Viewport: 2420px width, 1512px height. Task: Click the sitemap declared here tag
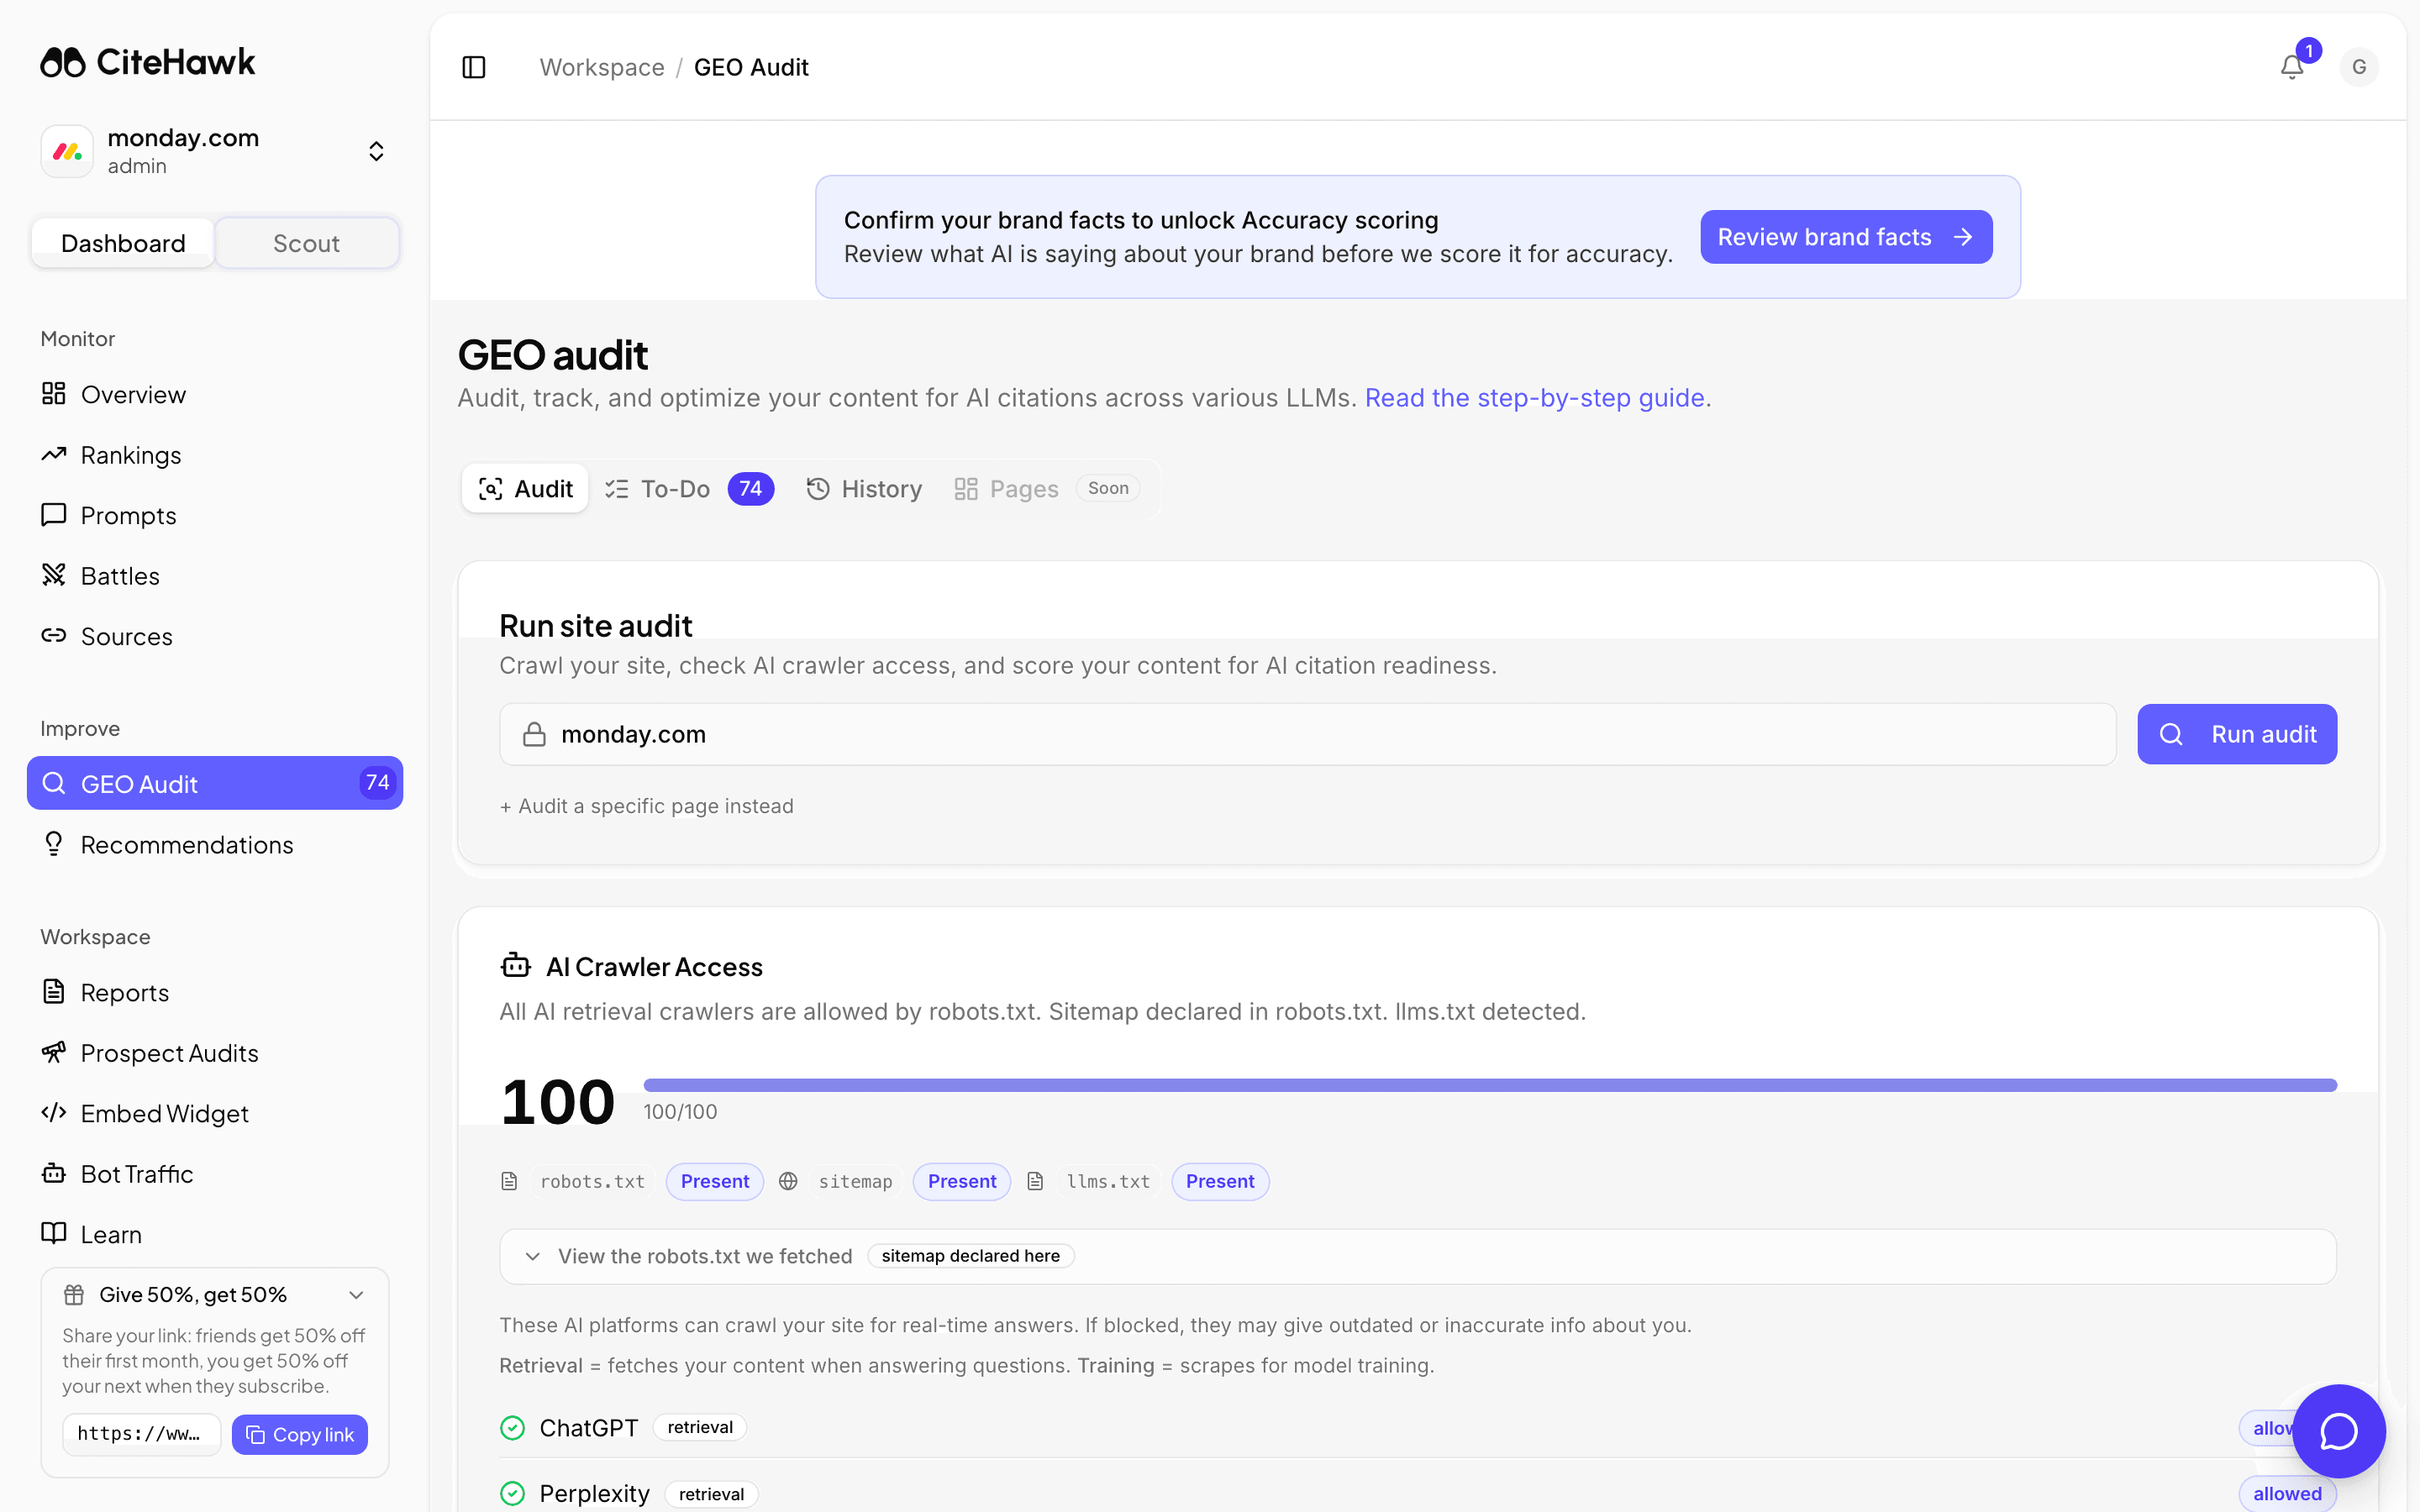970,1256
